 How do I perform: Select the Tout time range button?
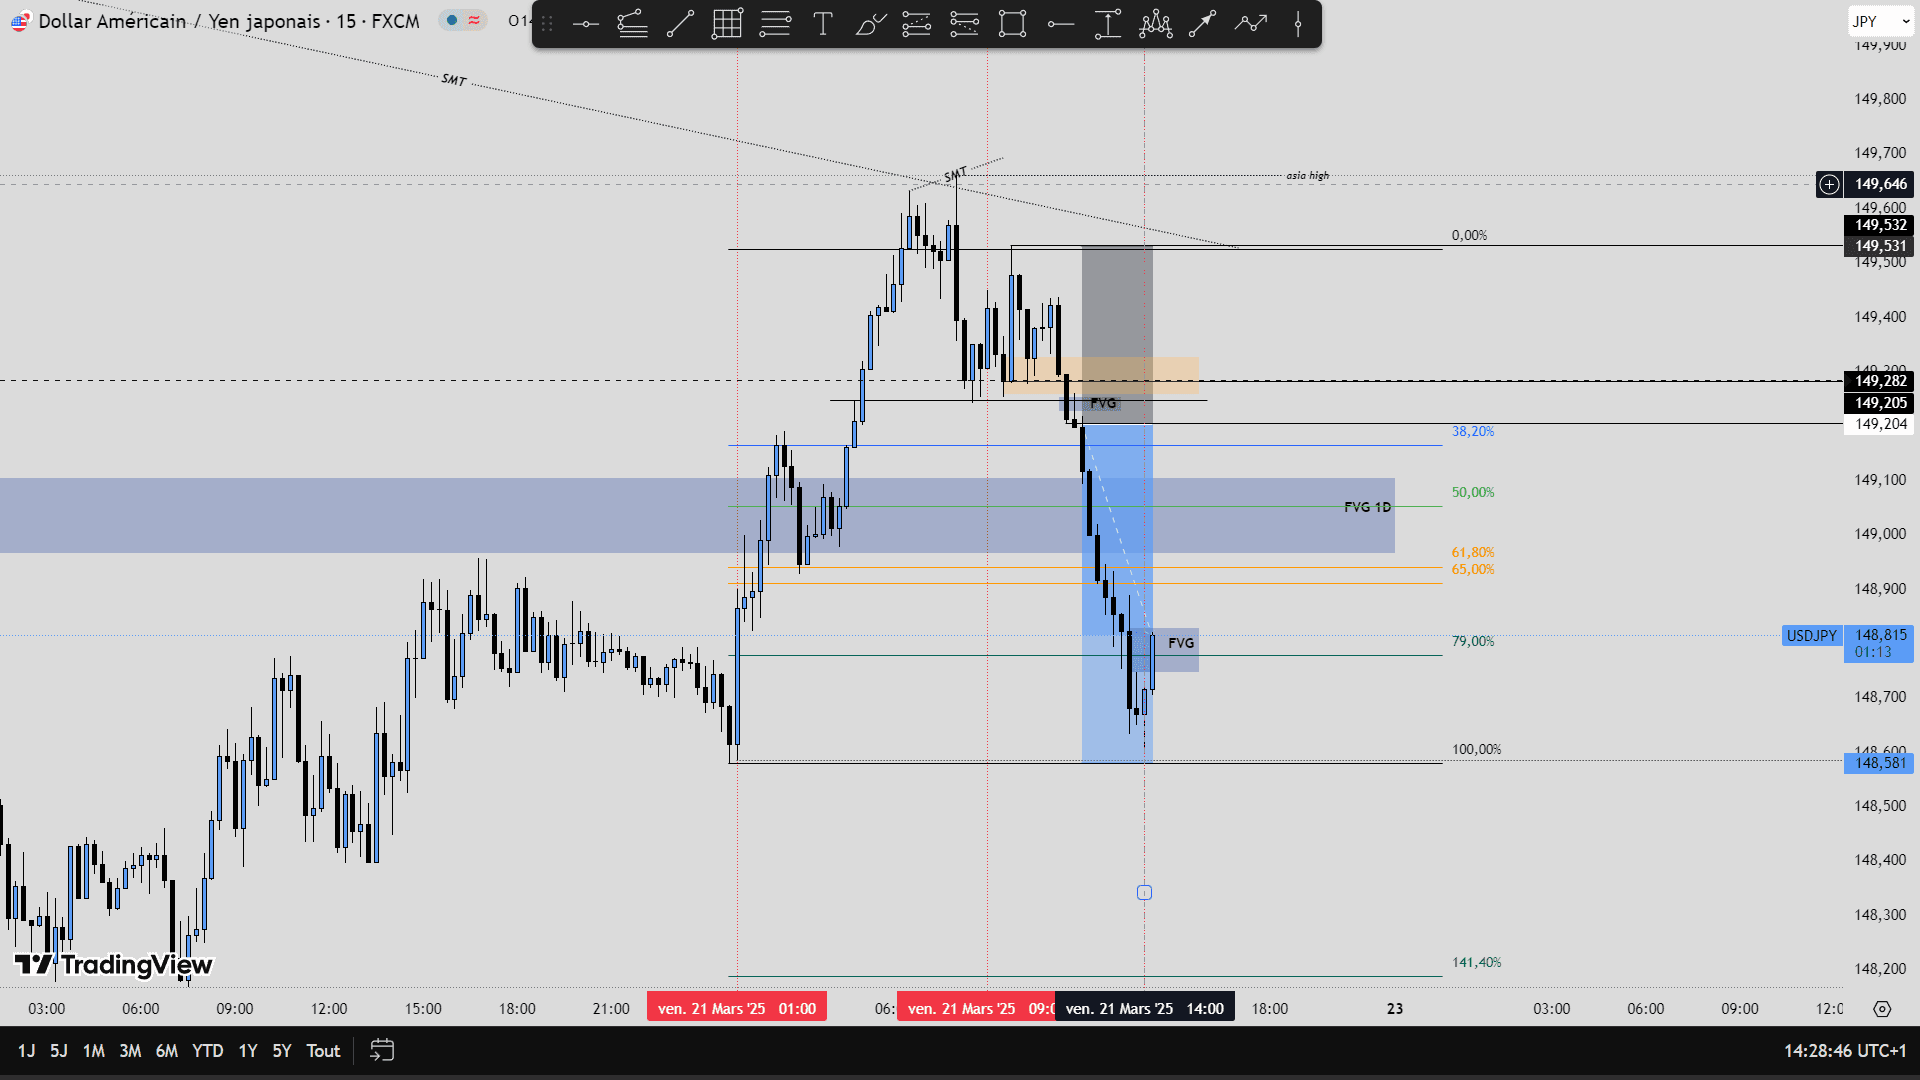point(323,1051)
